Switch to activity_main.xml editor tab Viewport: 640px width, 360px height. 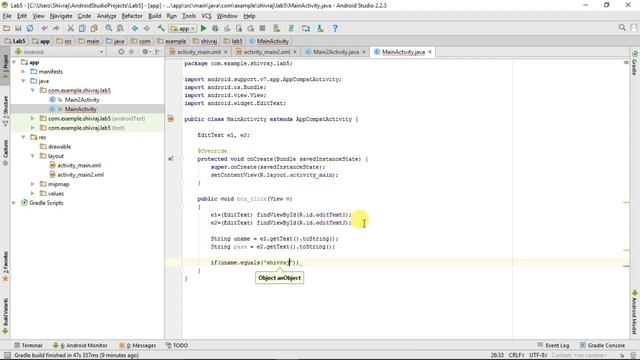coord(198,52)
